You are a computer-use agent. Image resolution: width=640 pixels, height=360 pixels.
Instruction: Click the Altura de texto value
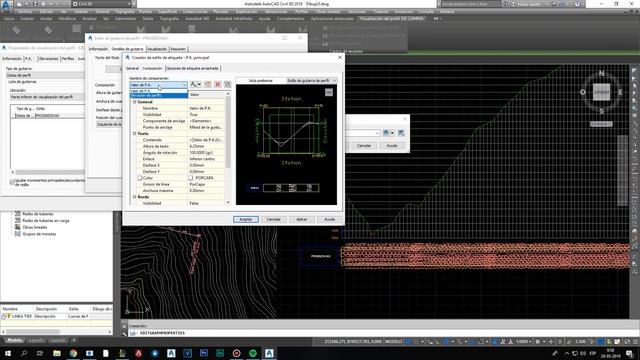point(206,146)
